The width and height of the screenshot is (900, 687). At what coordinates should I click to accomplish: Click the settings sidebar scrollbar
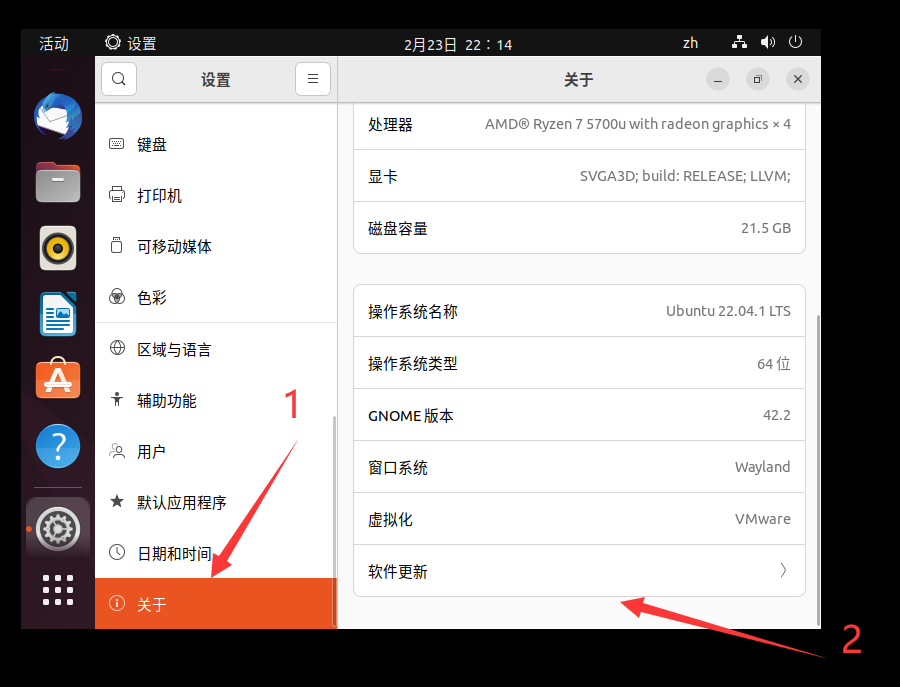tap(334, 521)
